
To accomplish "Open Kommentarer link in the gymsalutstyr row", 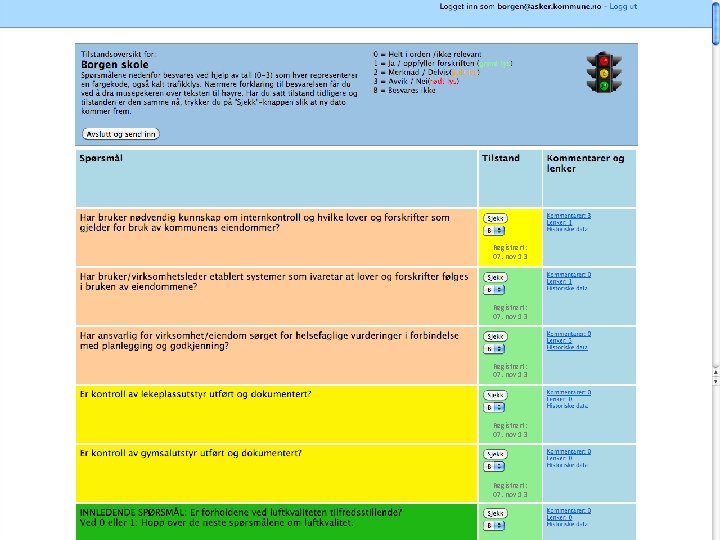I will (x=568, y=451).
